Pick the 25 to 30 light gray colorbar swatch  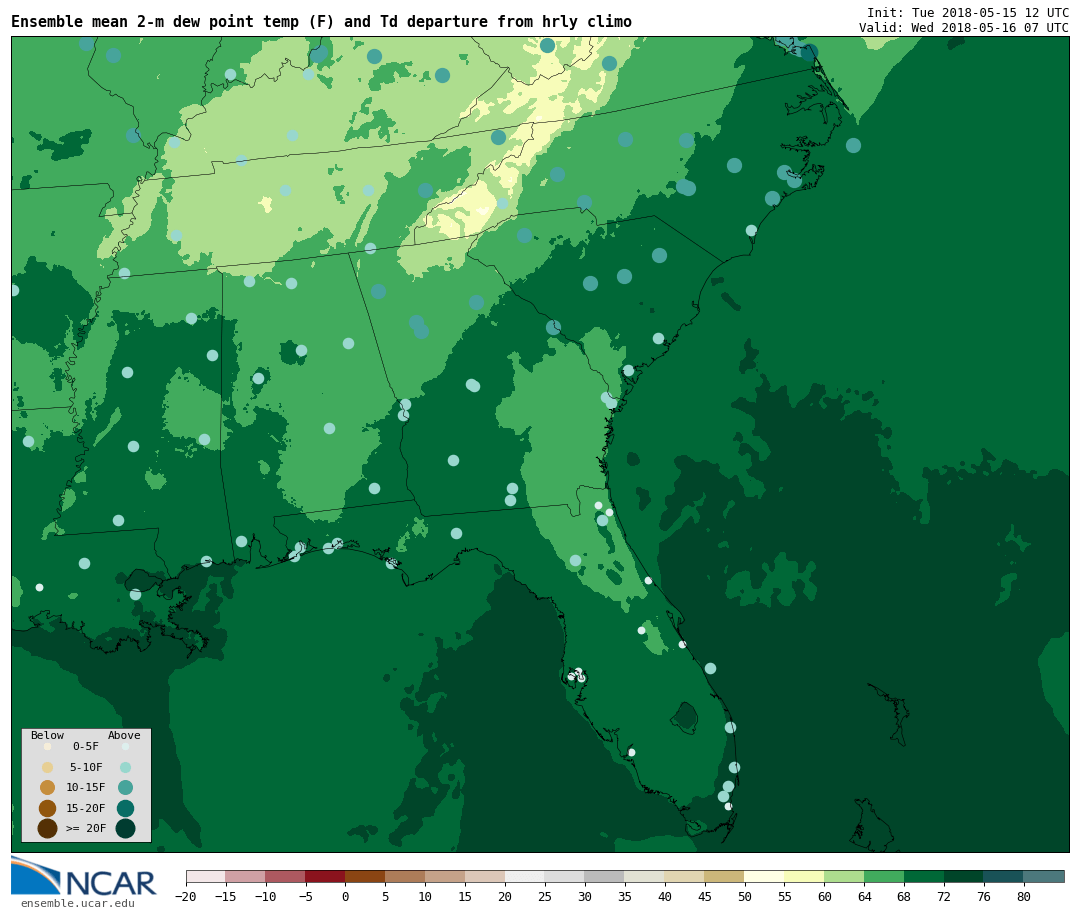[x=565, y=876]
